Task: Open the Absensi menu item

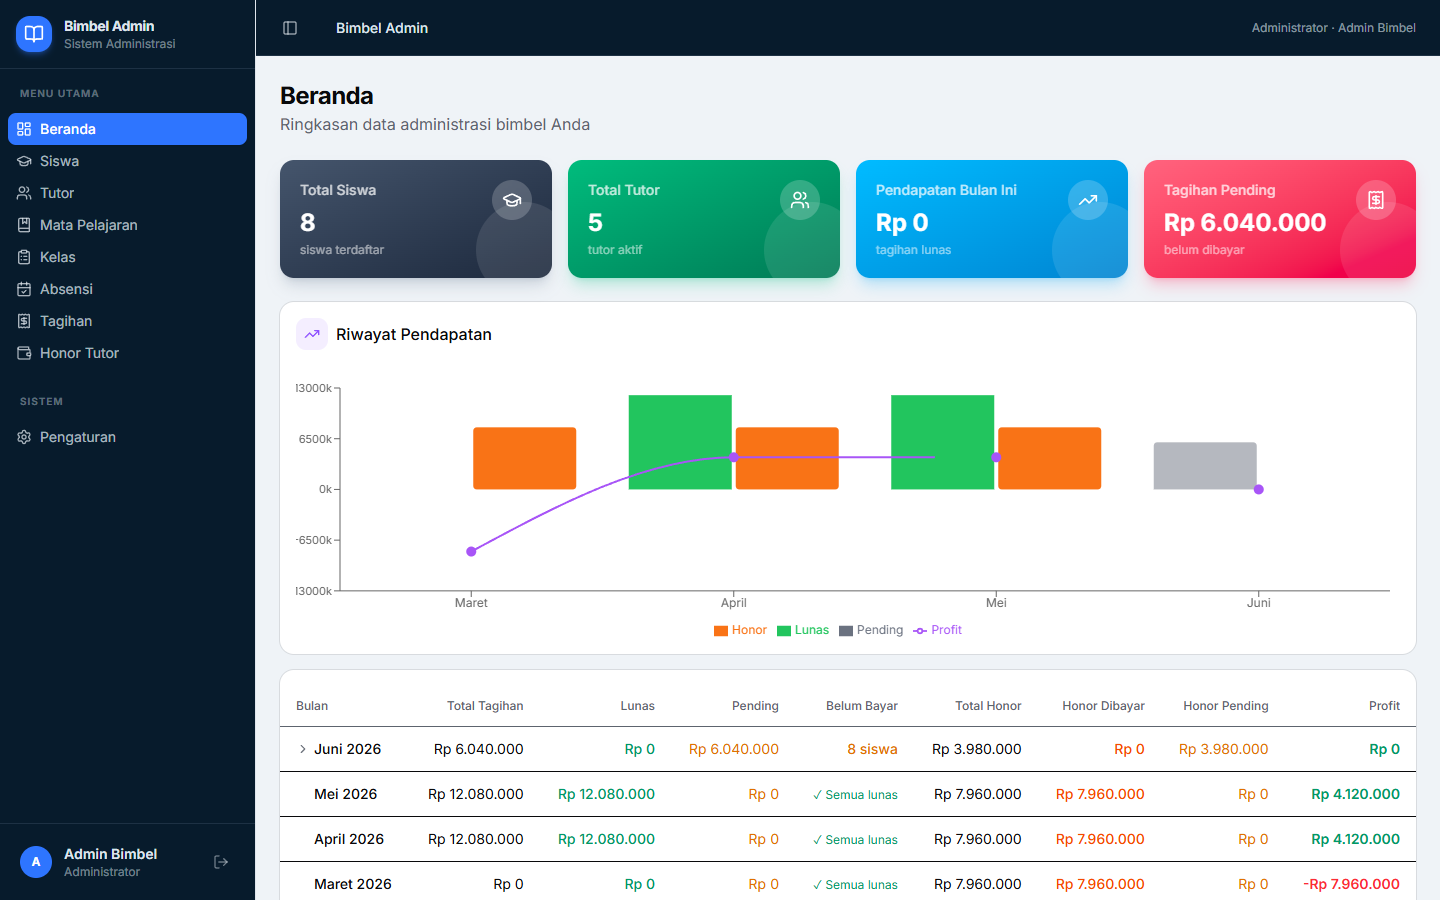Action: (127, 289)
